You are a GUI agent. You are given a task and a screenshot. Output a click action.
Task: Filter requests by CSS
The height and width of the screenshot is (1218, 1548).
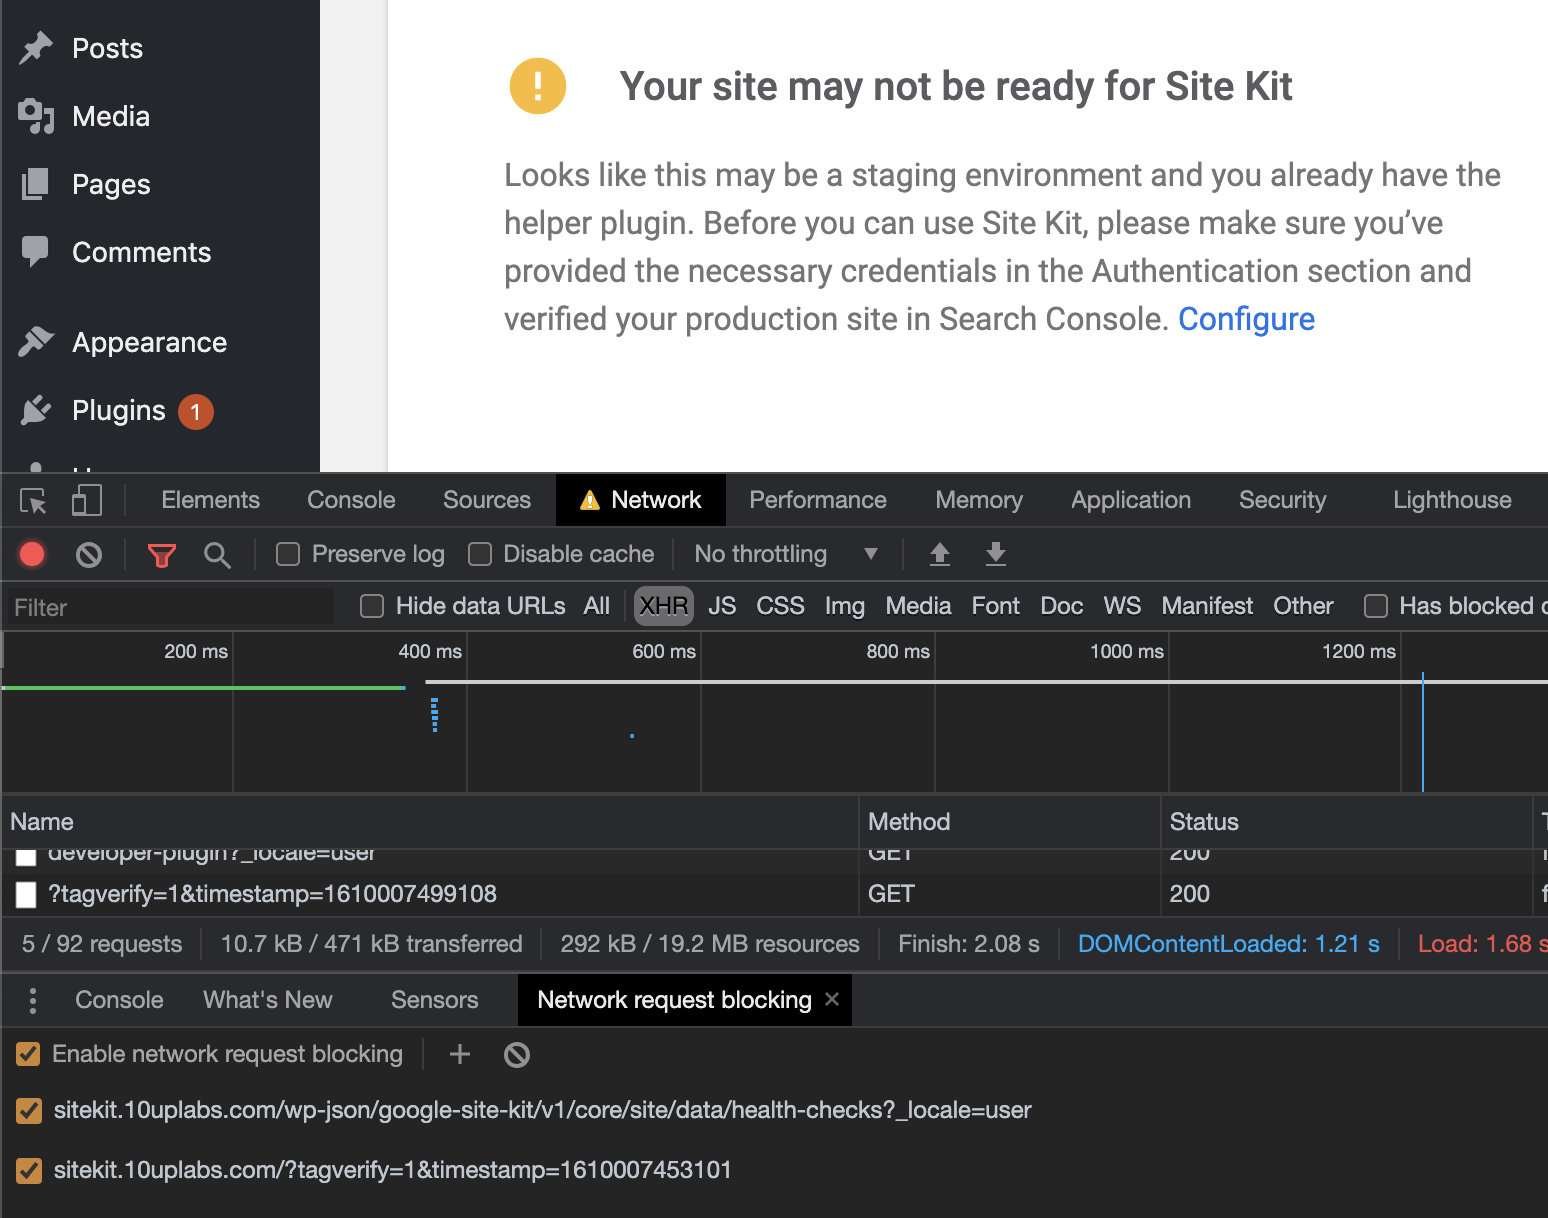780,606
